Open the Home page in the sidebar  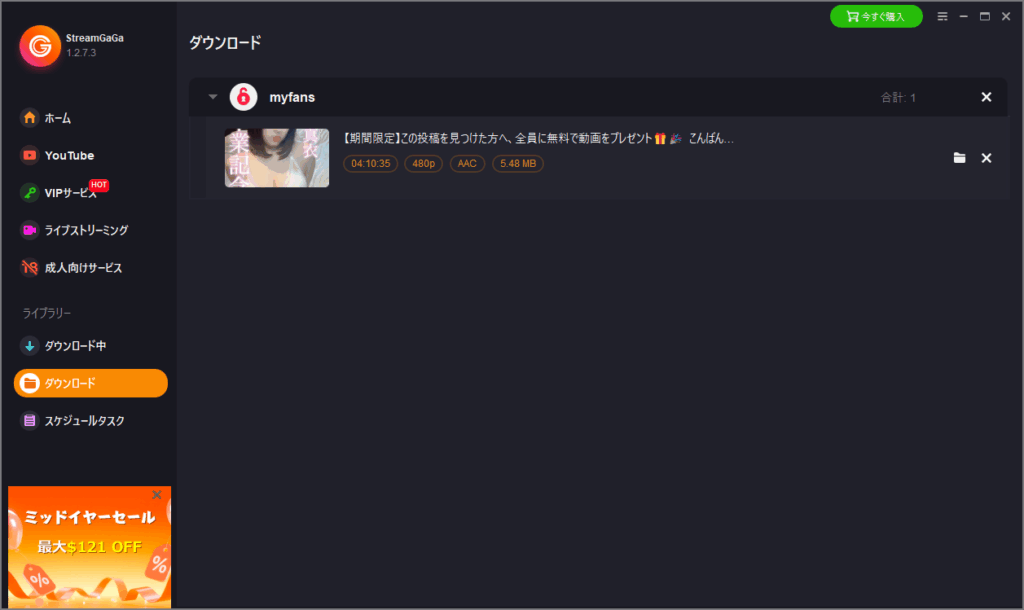(x=46, y=118)
